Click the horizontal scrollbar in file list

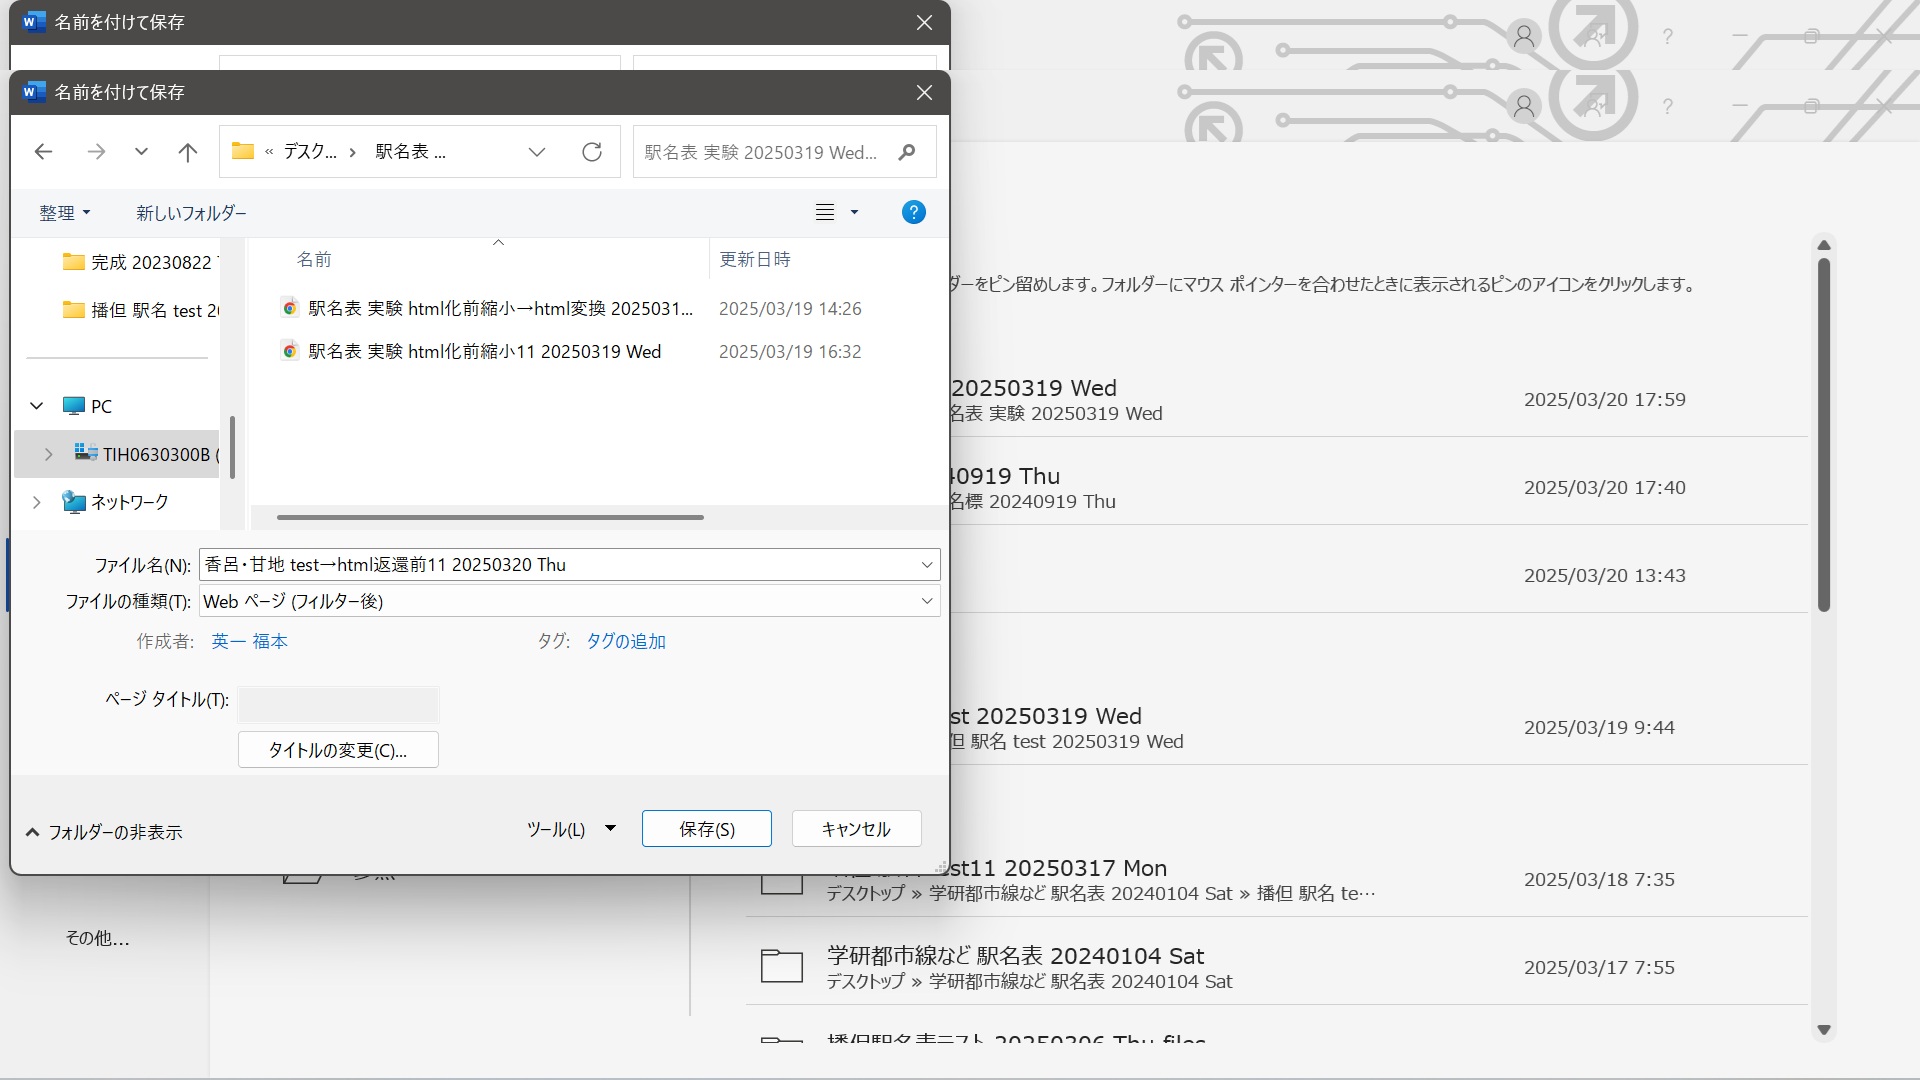point(490,517)
